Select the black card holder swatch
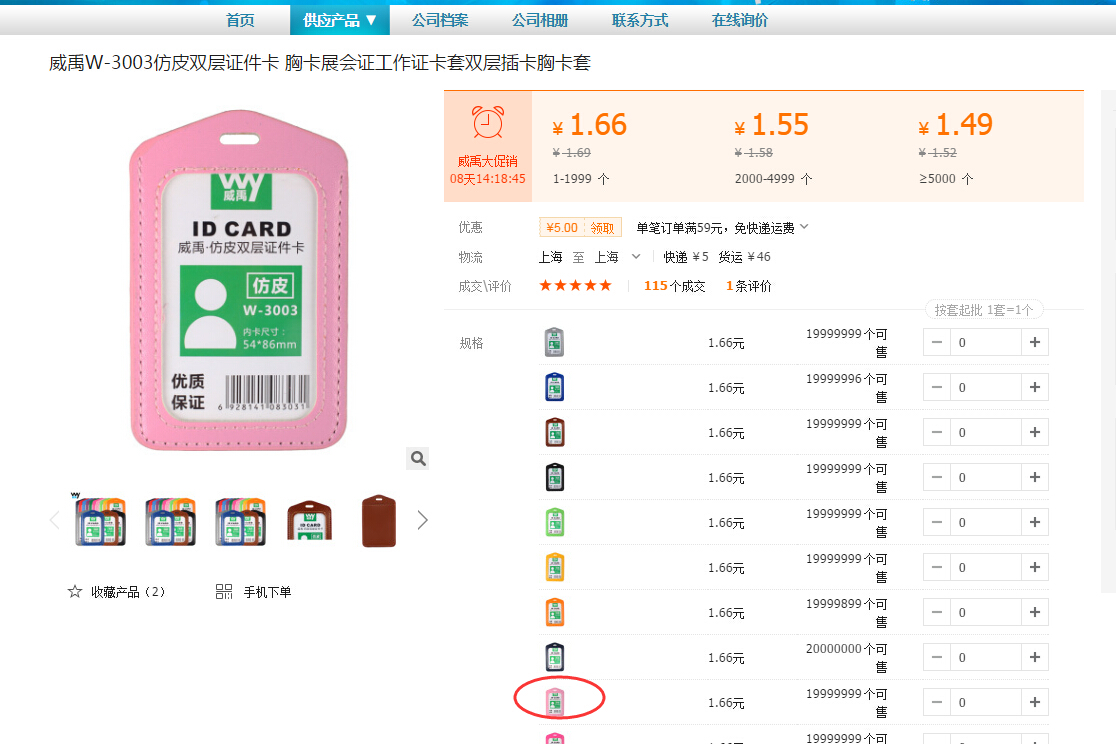This screenshot has height=744, width=1116. tap(554, 477)
